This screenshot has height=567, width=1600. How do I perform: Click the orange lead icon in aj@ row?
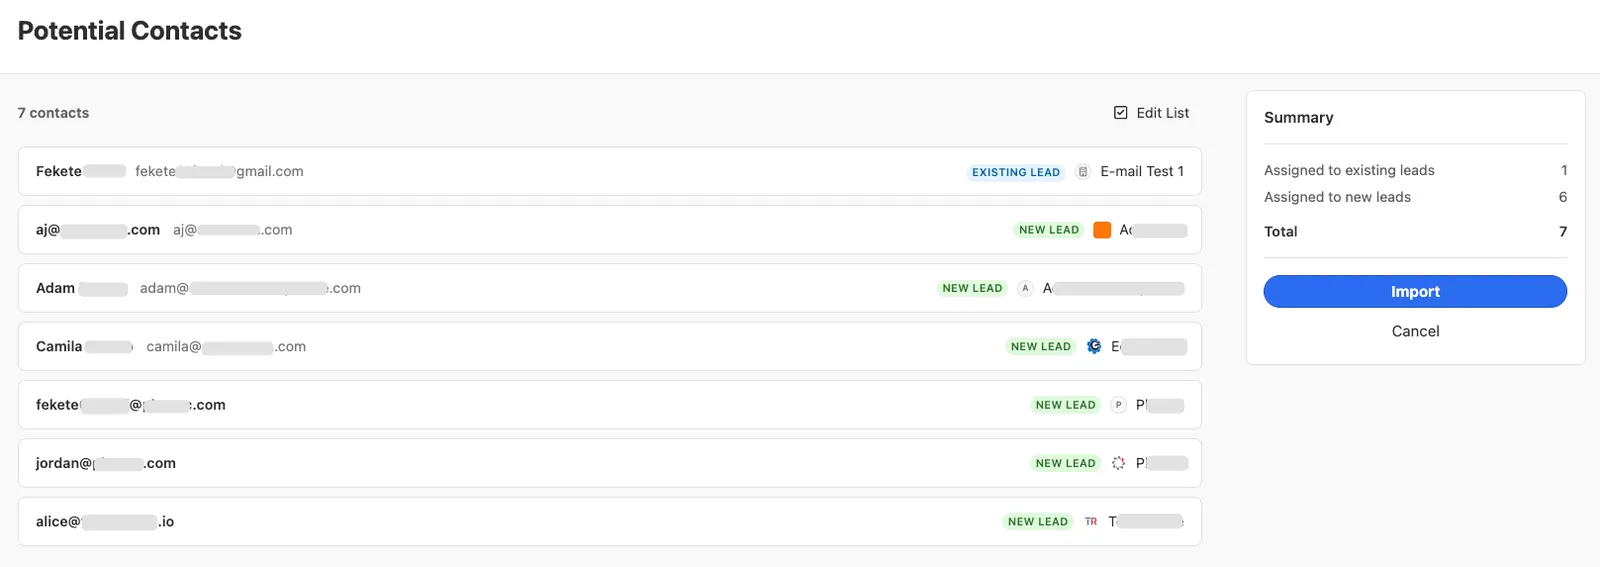coord(1102,230)
